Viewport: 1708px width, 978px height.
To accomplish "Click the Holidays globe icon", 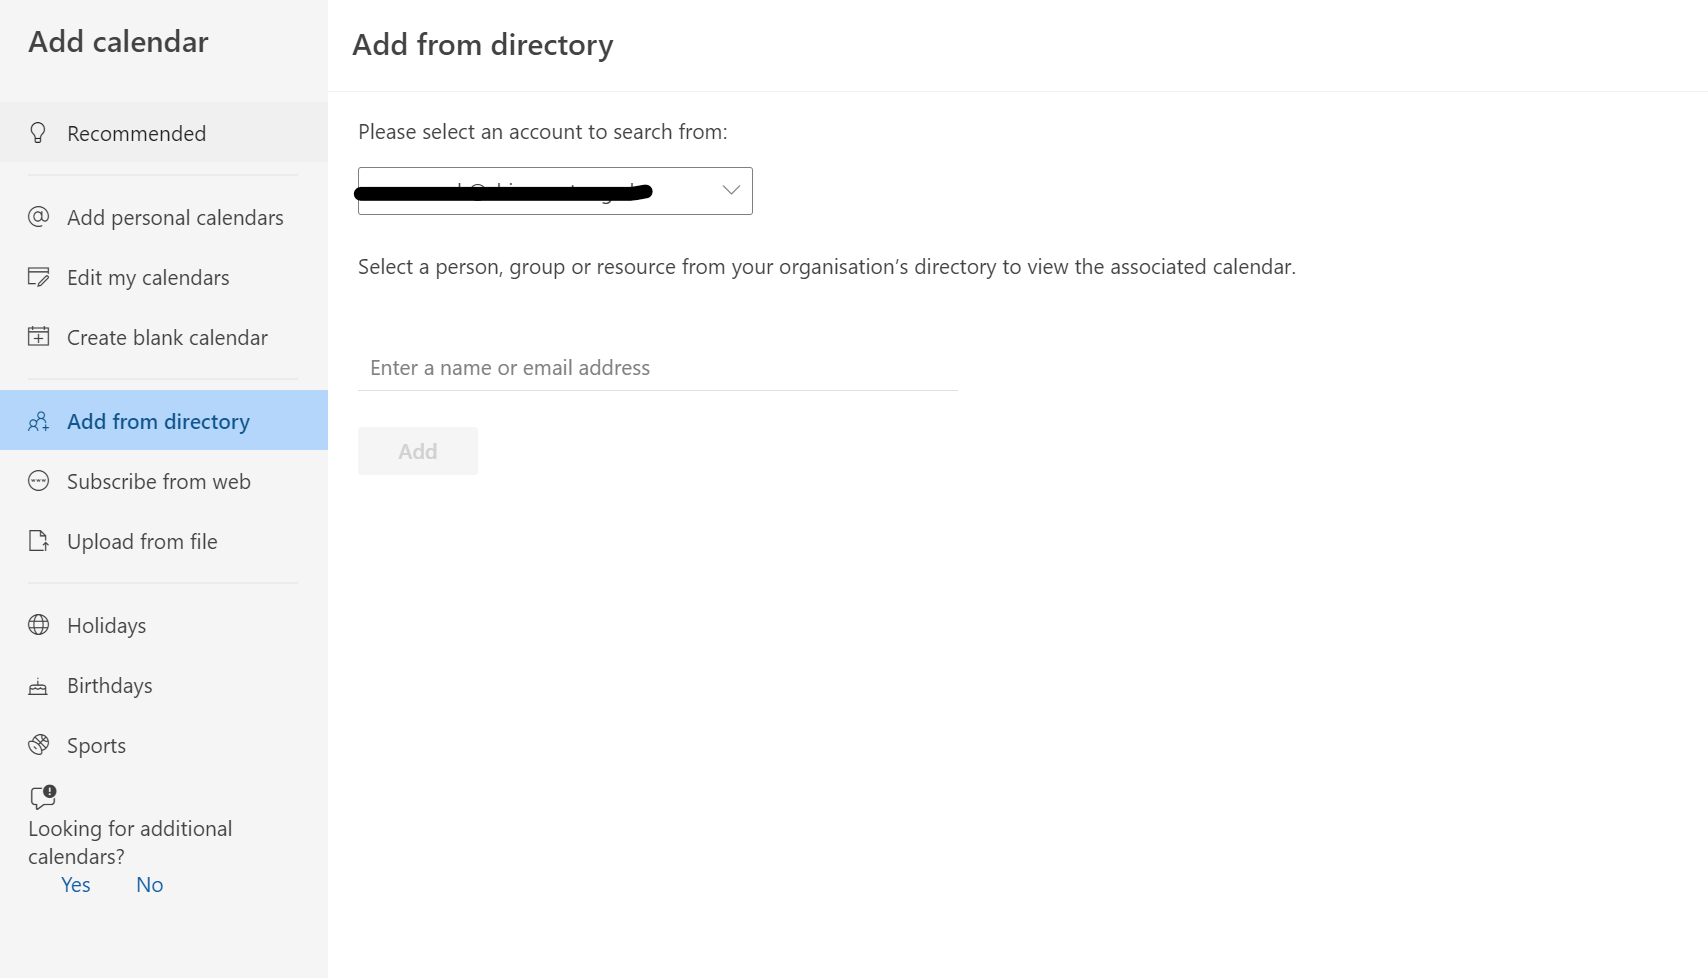I will click(x=38, y=625).
